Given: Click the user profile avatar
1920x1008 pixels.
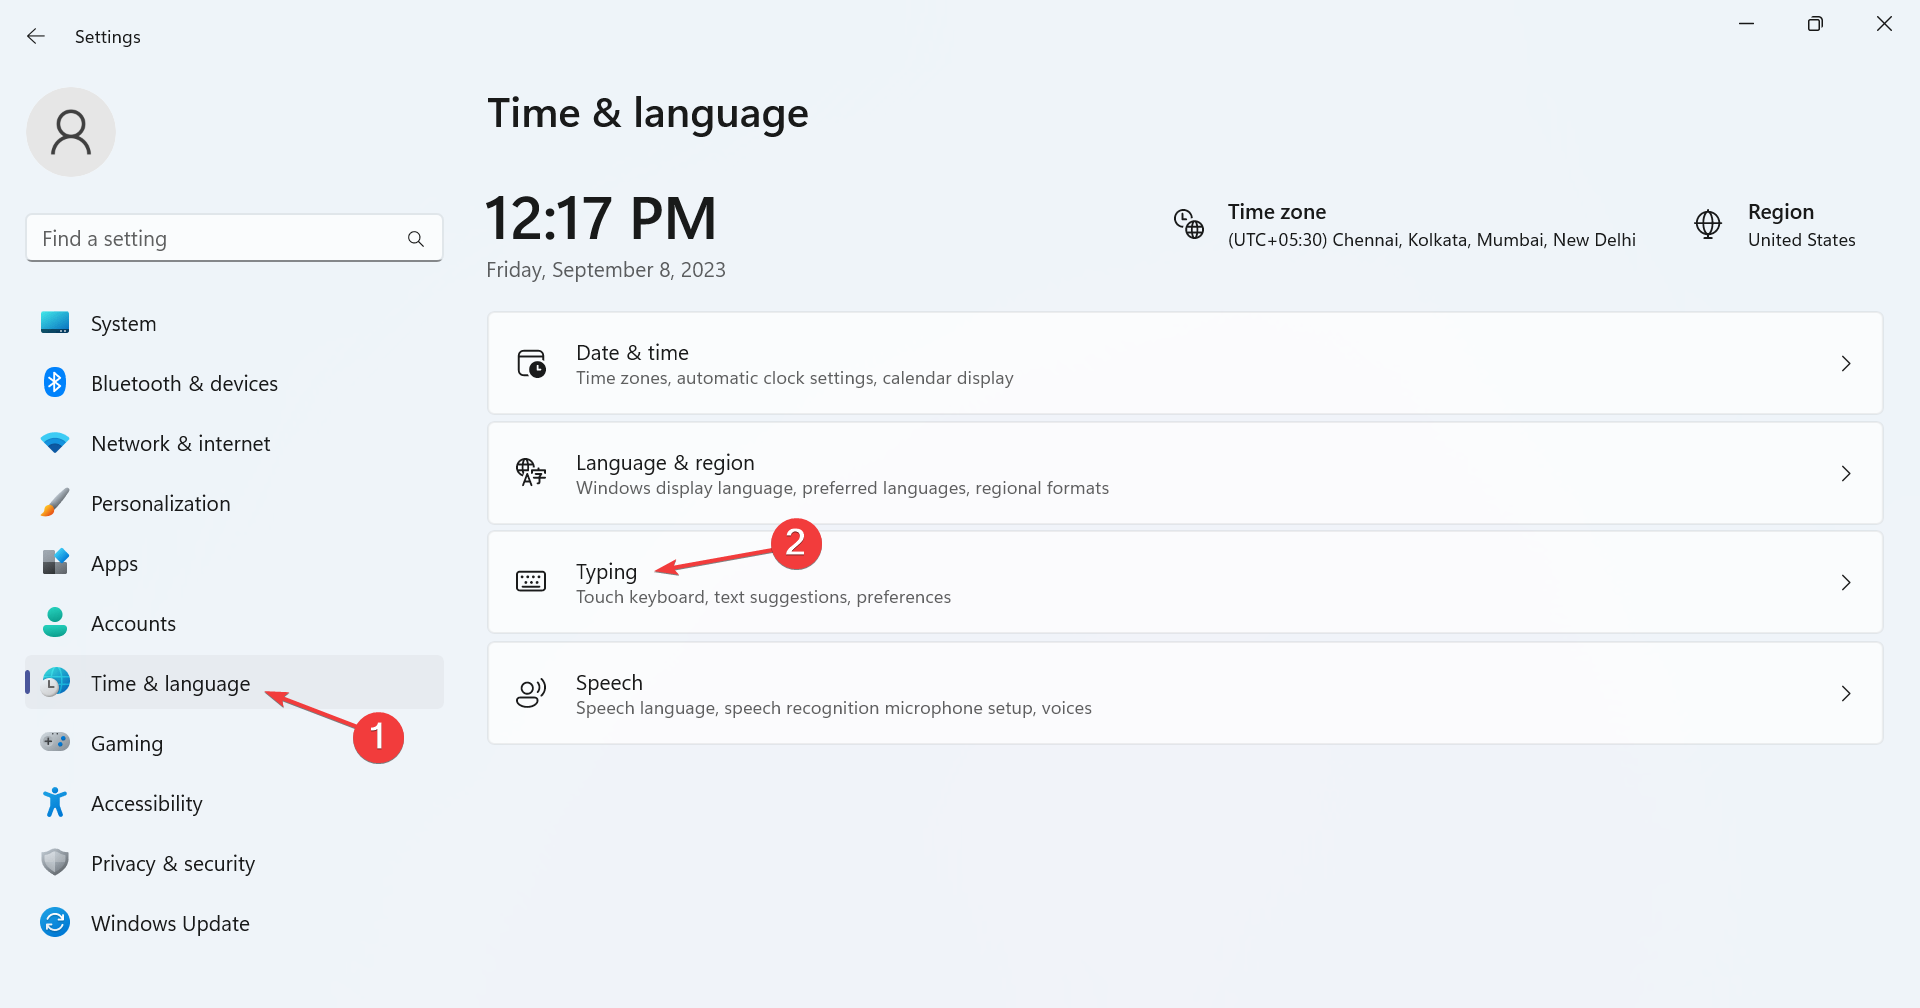Looking at the screenshot, I should tap(70, 131).
